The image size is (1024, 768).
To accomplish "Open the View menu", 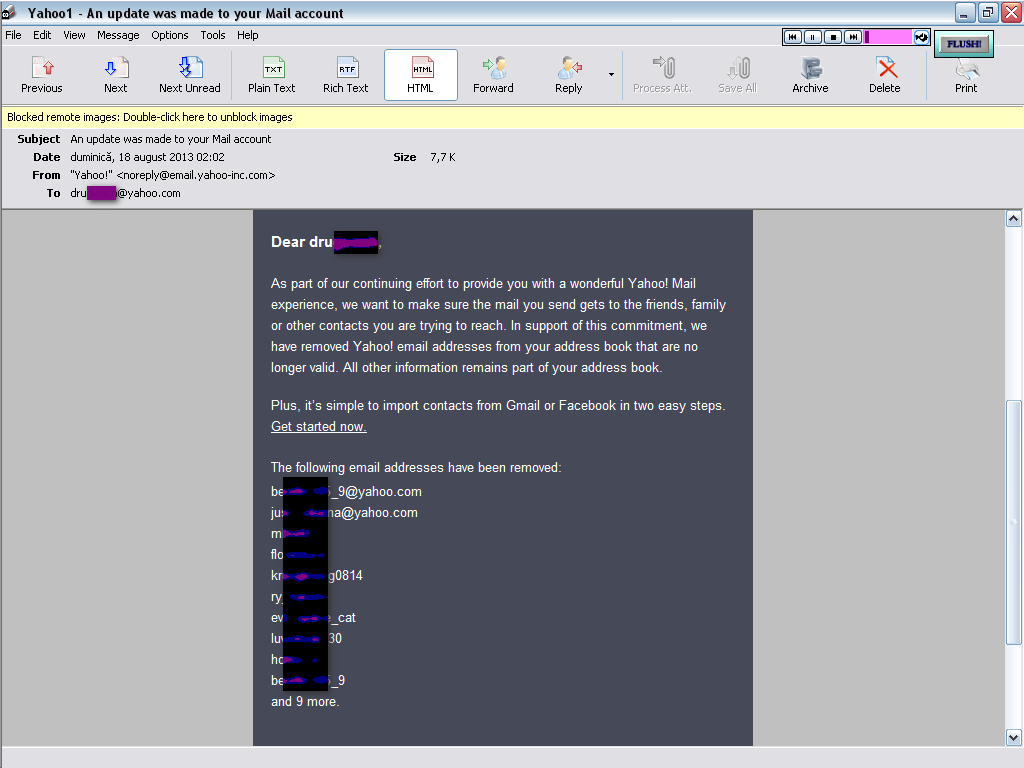I will [x=74, y=35].
